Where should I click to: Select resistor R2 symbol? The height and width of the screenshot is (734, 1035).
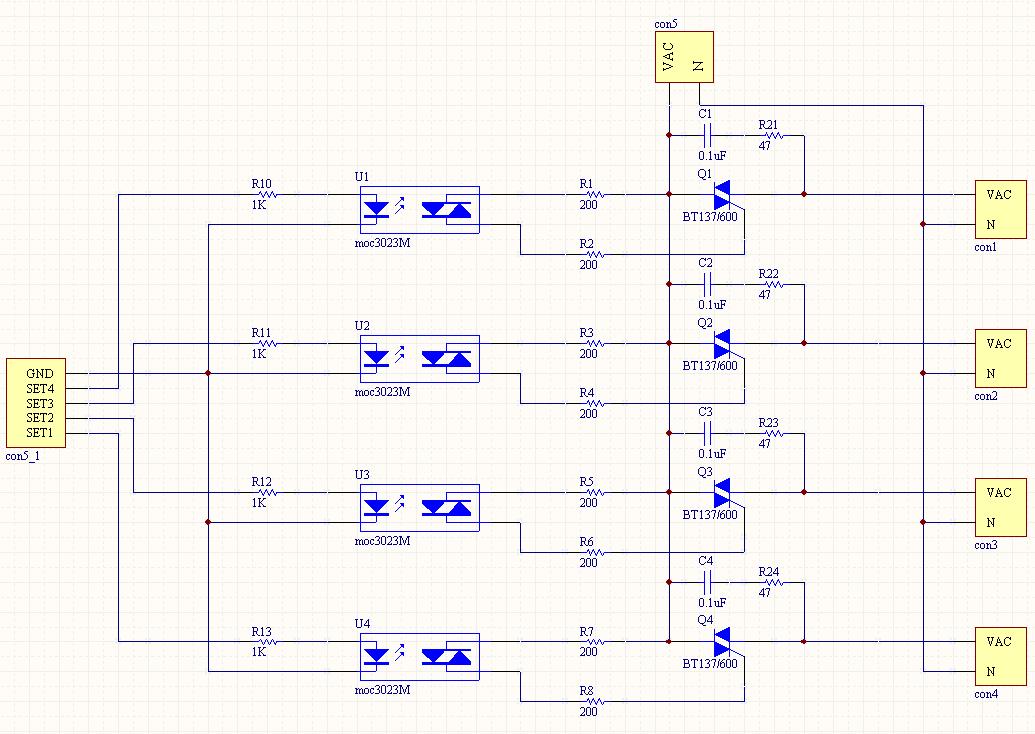pyautogui.click(x=594, y=254)
